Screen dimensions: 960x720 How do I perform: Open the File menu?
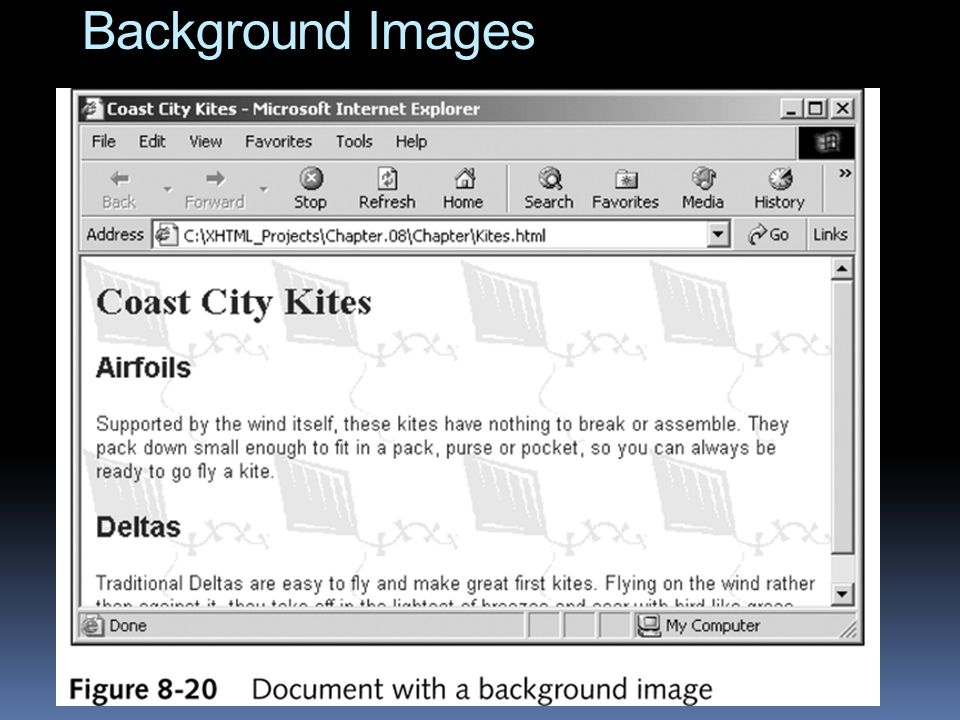coord(103,142)
